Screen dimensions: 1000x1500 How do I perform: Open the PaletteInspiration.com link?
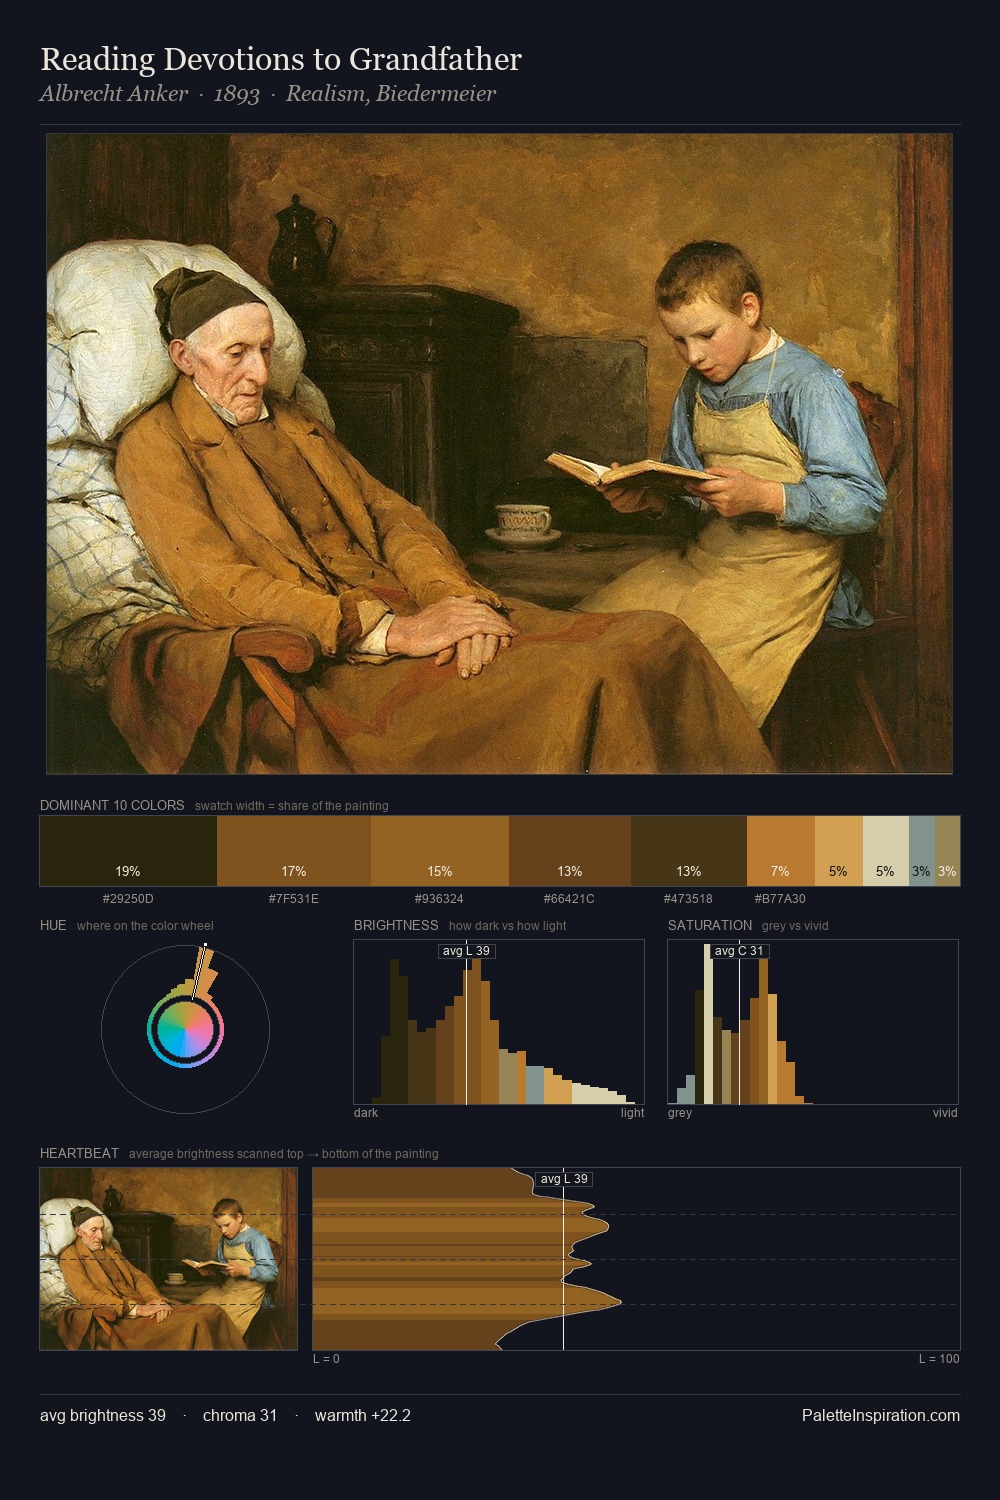point(881,1416)
